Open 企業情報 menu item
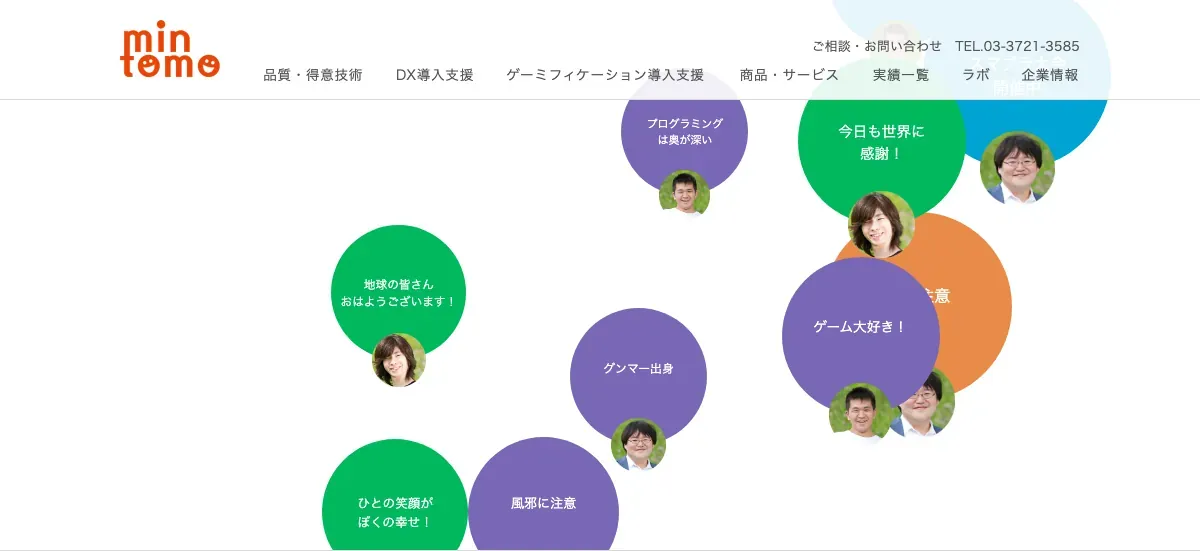The height and width of the screenshot is (551, 1200). pyautogui.click(x=1050, y=75)
